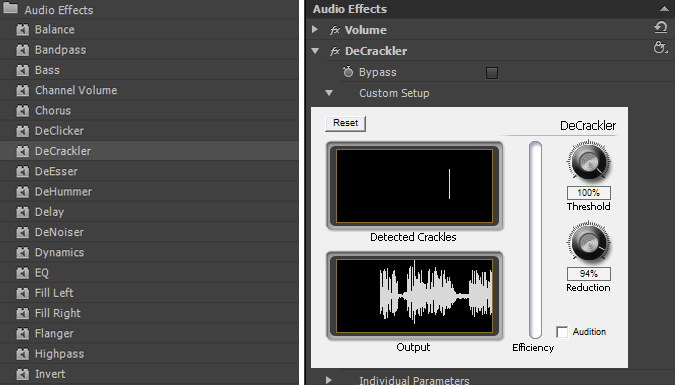Click the Output waveform display
Image resolution: width=675 pixels, height=385 pixels.
(x=414, y=296)
